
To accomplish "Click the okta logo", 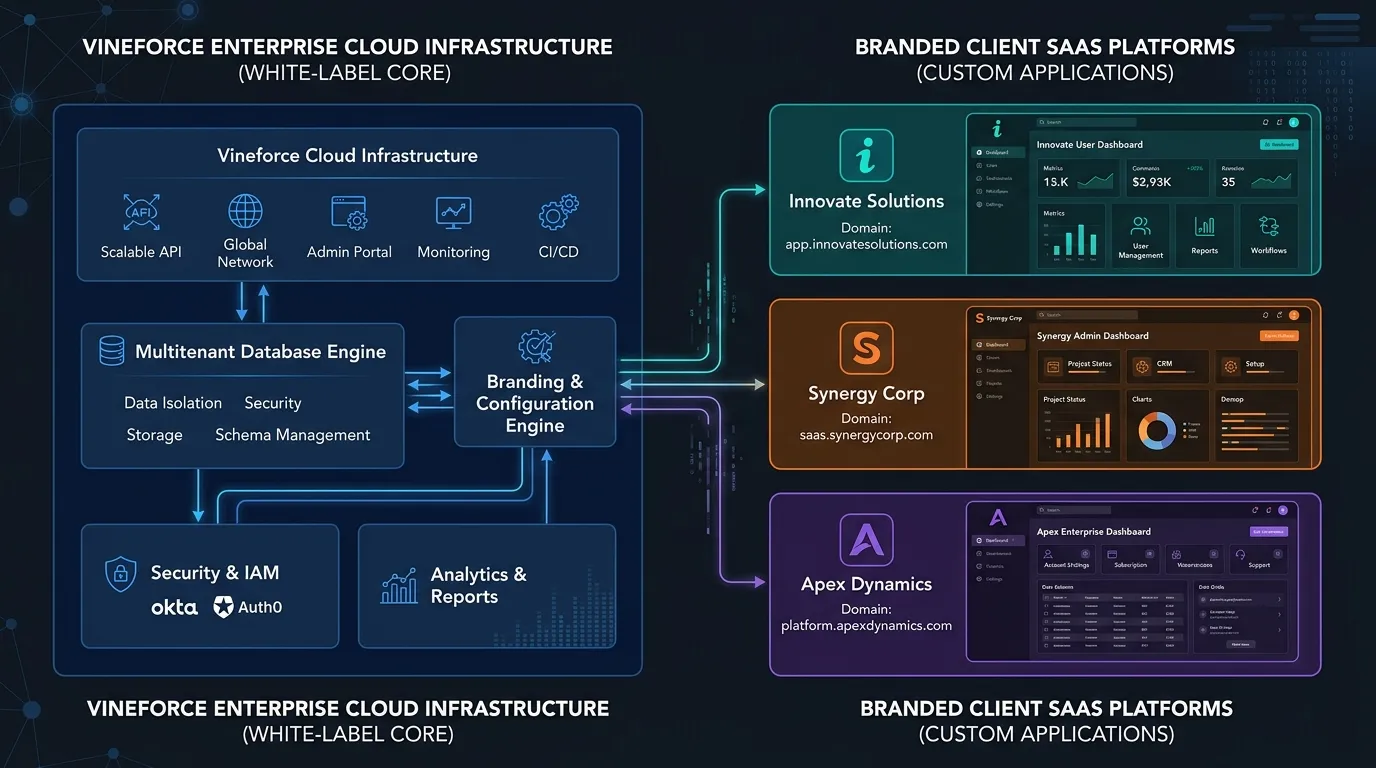I will pyautogui.click(x=174, y=607).
